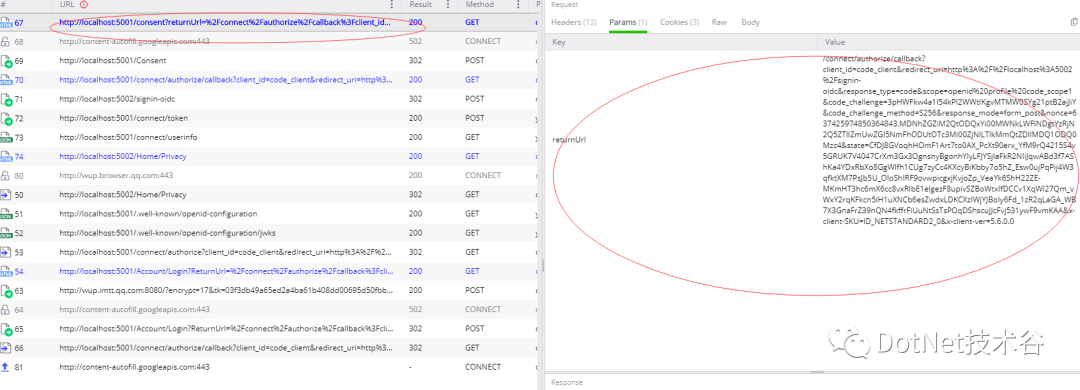Open the Raw request tab
This screenshot has height=390, width=1080.
click(x=719, y=23)
